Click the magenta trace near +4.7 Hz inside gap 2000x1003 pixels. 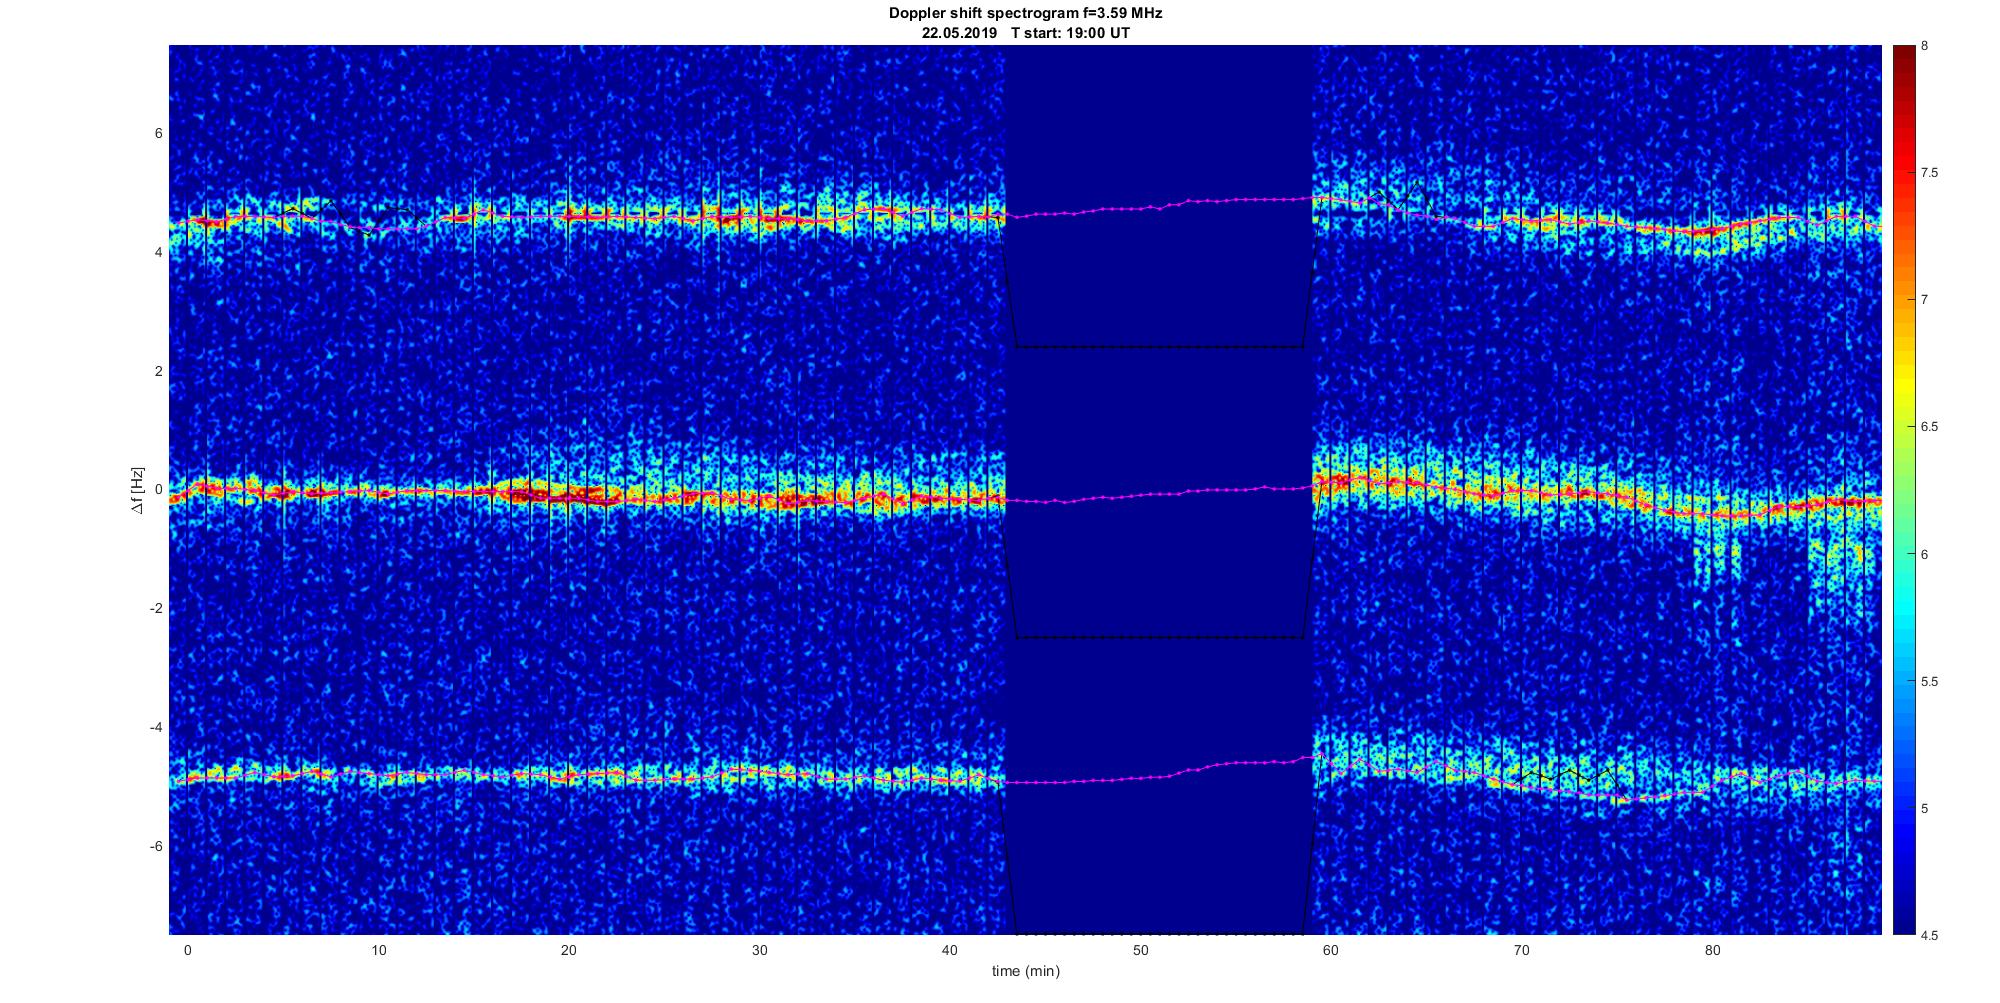tap(1158, 206)
